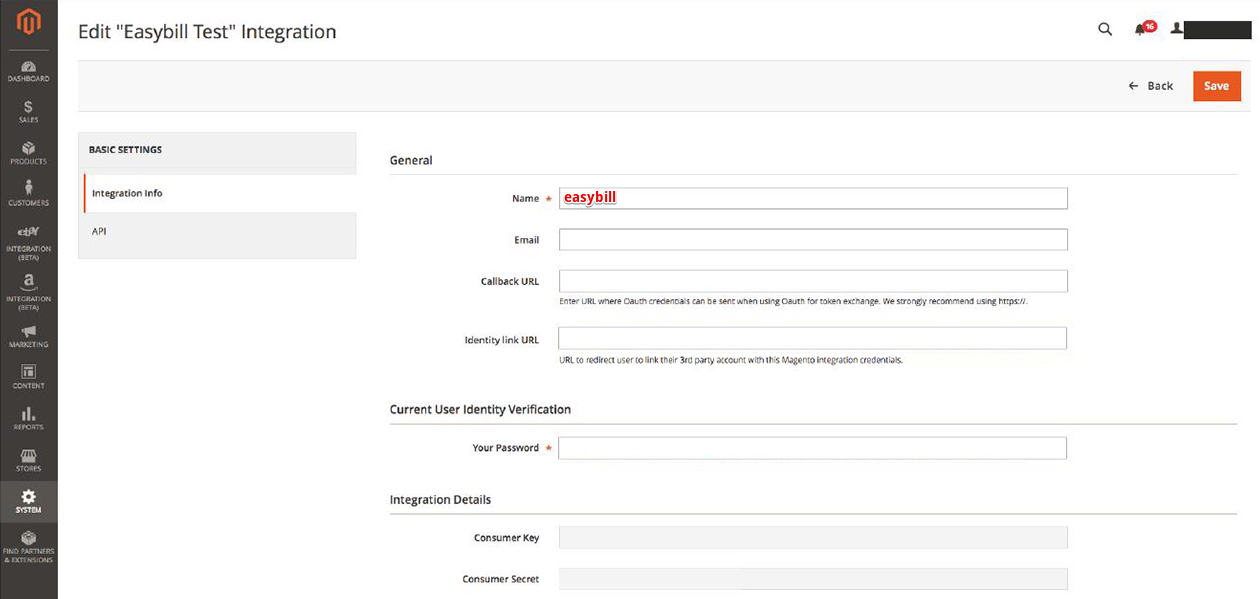This screenshot has width=1260, height=599.
Task: Open the eBay Integration (Beta) menu
Action: tap(29, 243)
